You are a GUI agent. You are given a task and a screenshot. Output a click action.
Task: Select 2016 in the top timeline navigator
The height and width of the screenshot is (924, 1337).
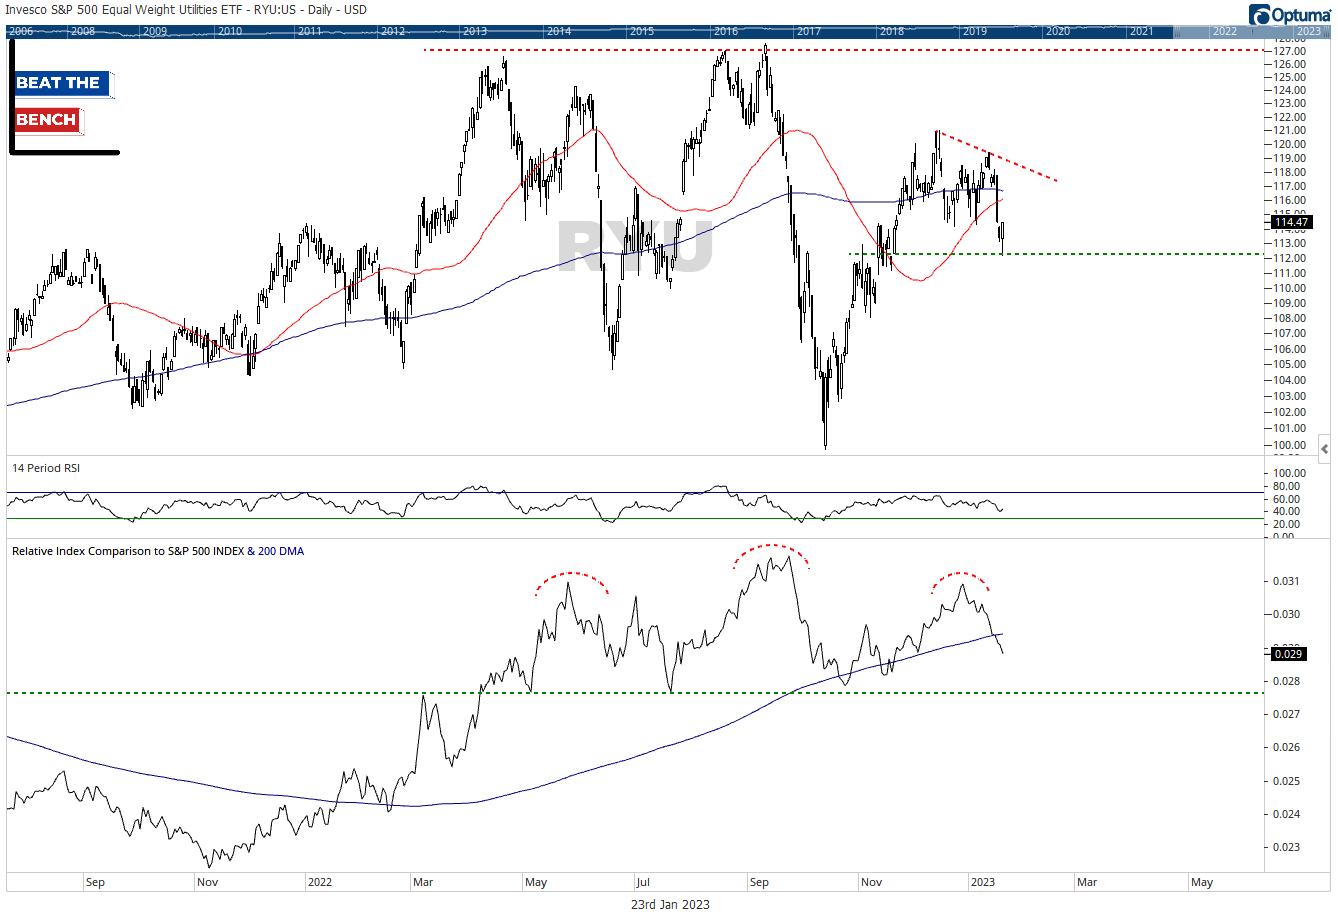pos(726,31)
